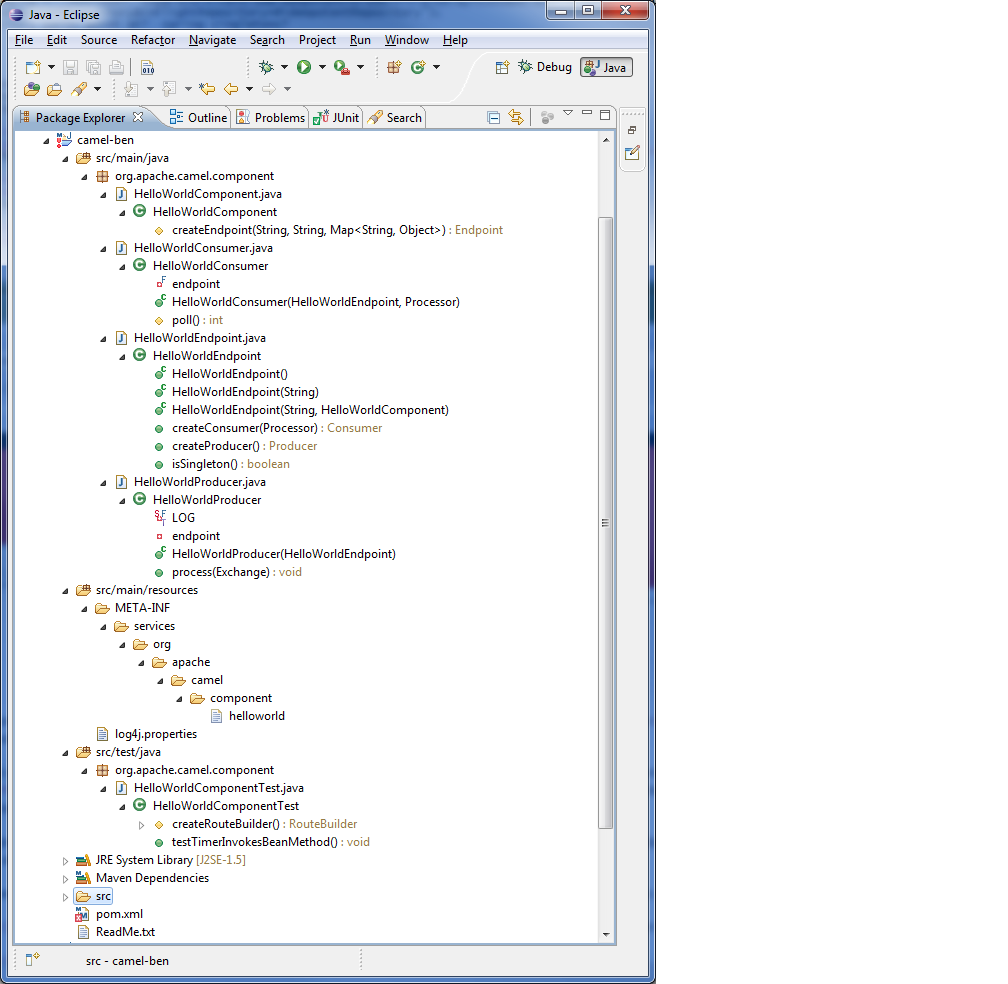Expand the JRE System Library node
Screen dimensions: 1008x984
[65, 861]
